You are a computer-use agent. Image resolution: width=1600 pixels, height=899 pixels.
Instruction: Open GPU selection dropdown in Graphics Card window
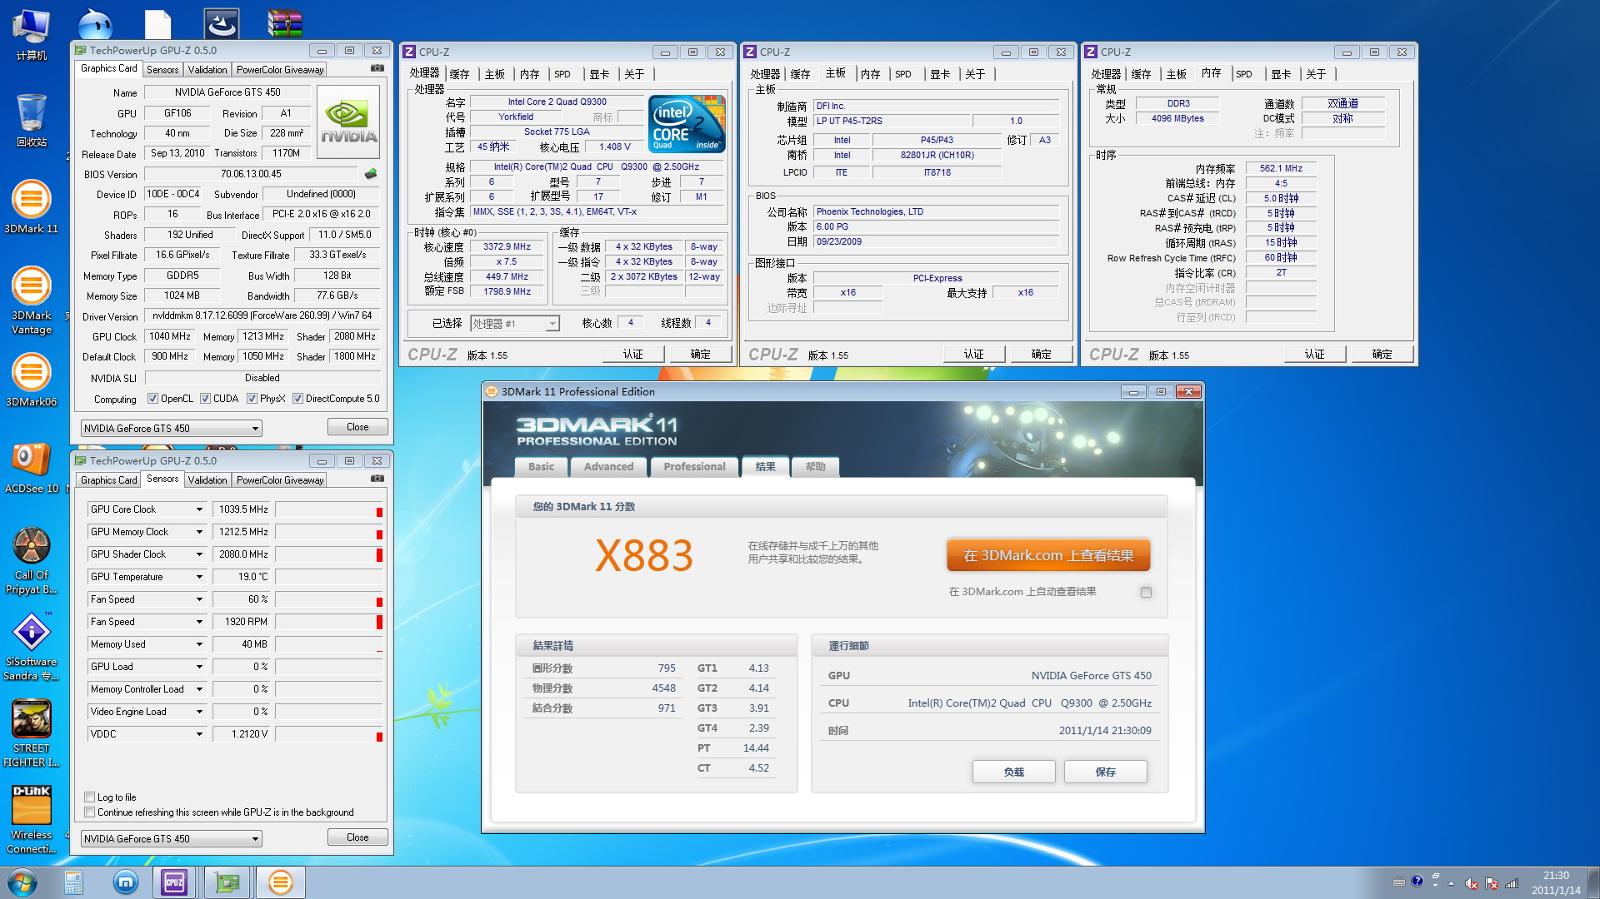point(171,428)
